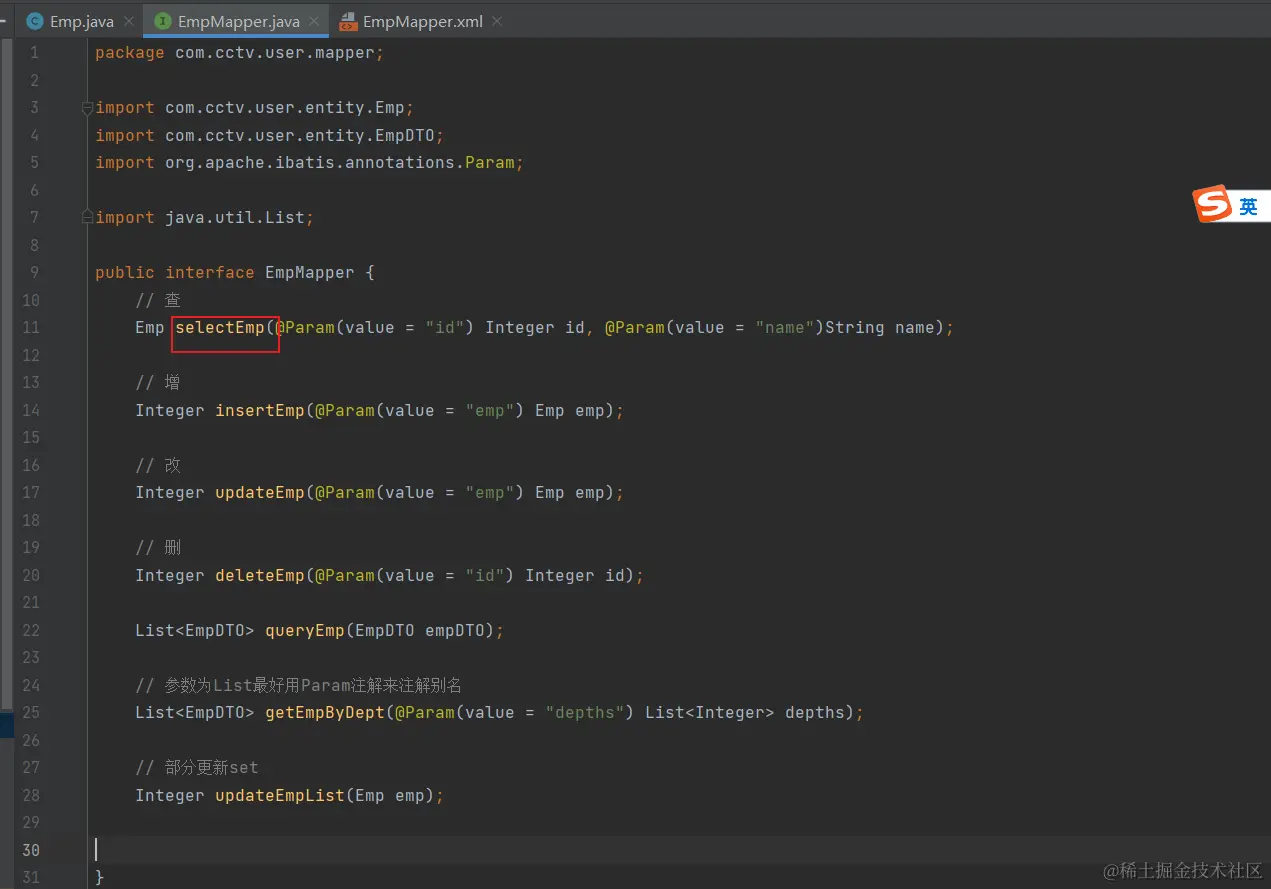The height and width of the screenshot is (889, 1271).
Task: Click line number 11 in the gutter
Action: tap(30, 327)
